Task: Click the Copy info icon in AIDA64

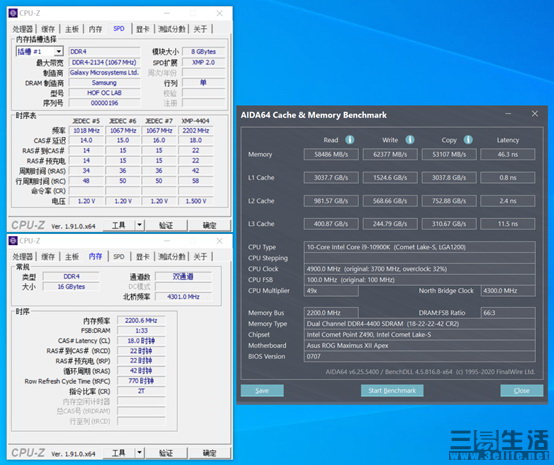Action: point(468,140)
